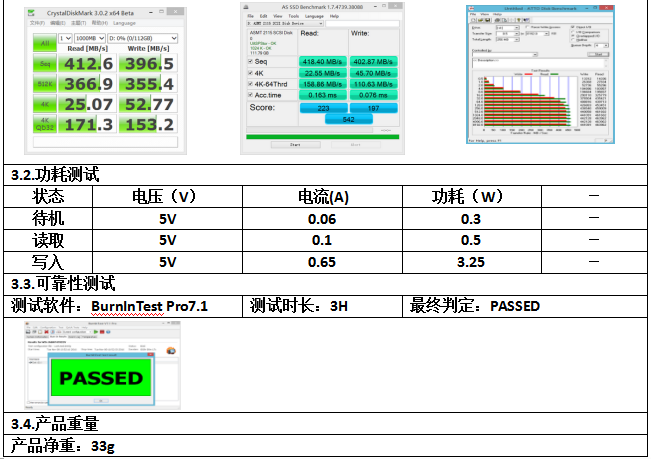Click the green progress bar in AS SSD

point(323,137)
